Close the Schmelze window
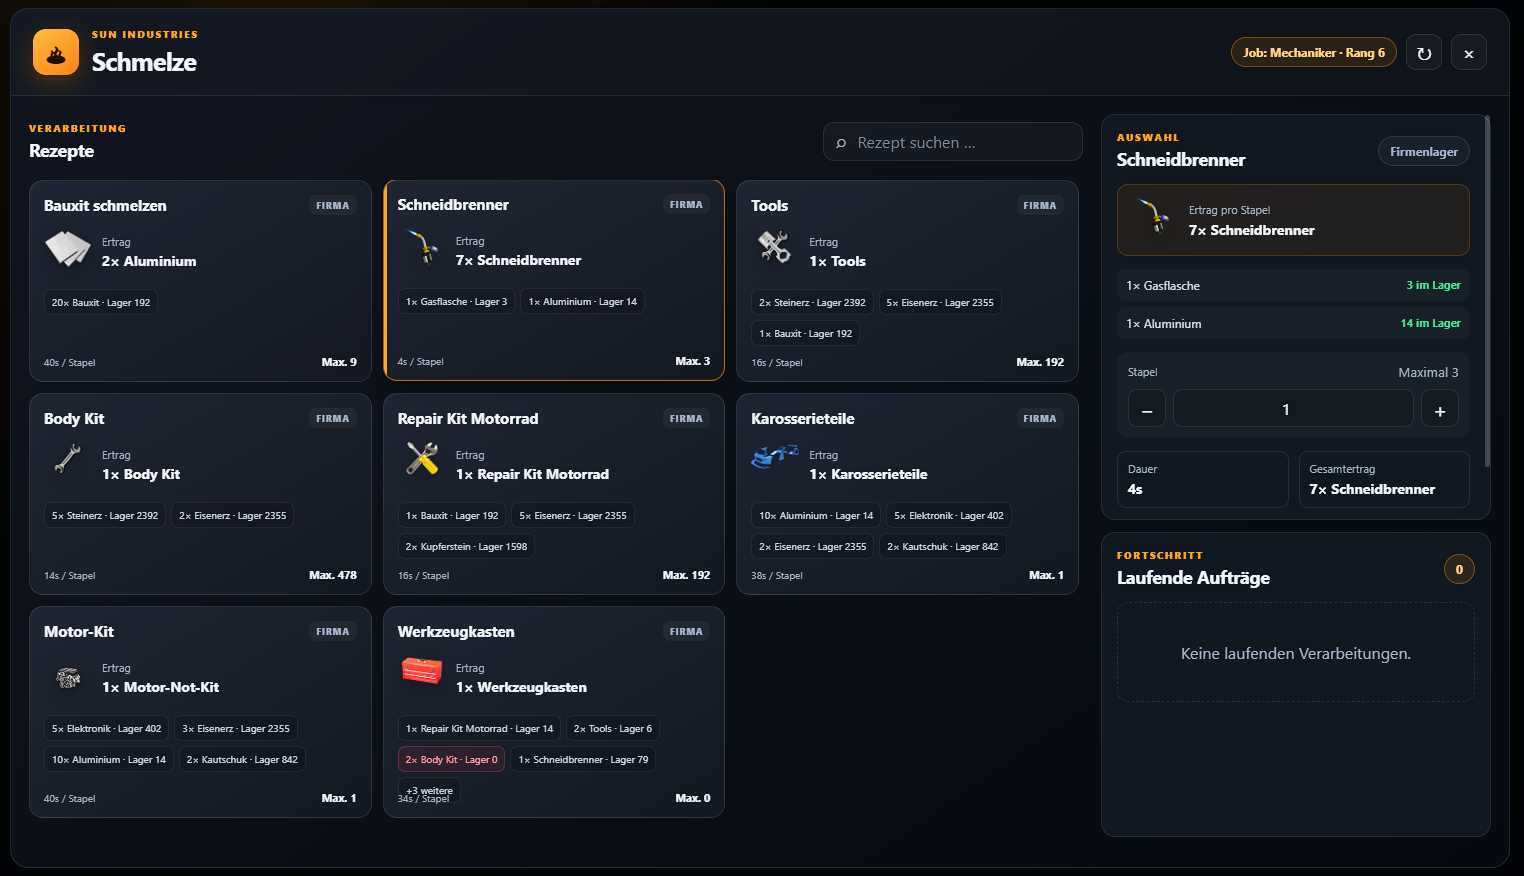This screenshot has width=1524, height=876. [1469, 53]
